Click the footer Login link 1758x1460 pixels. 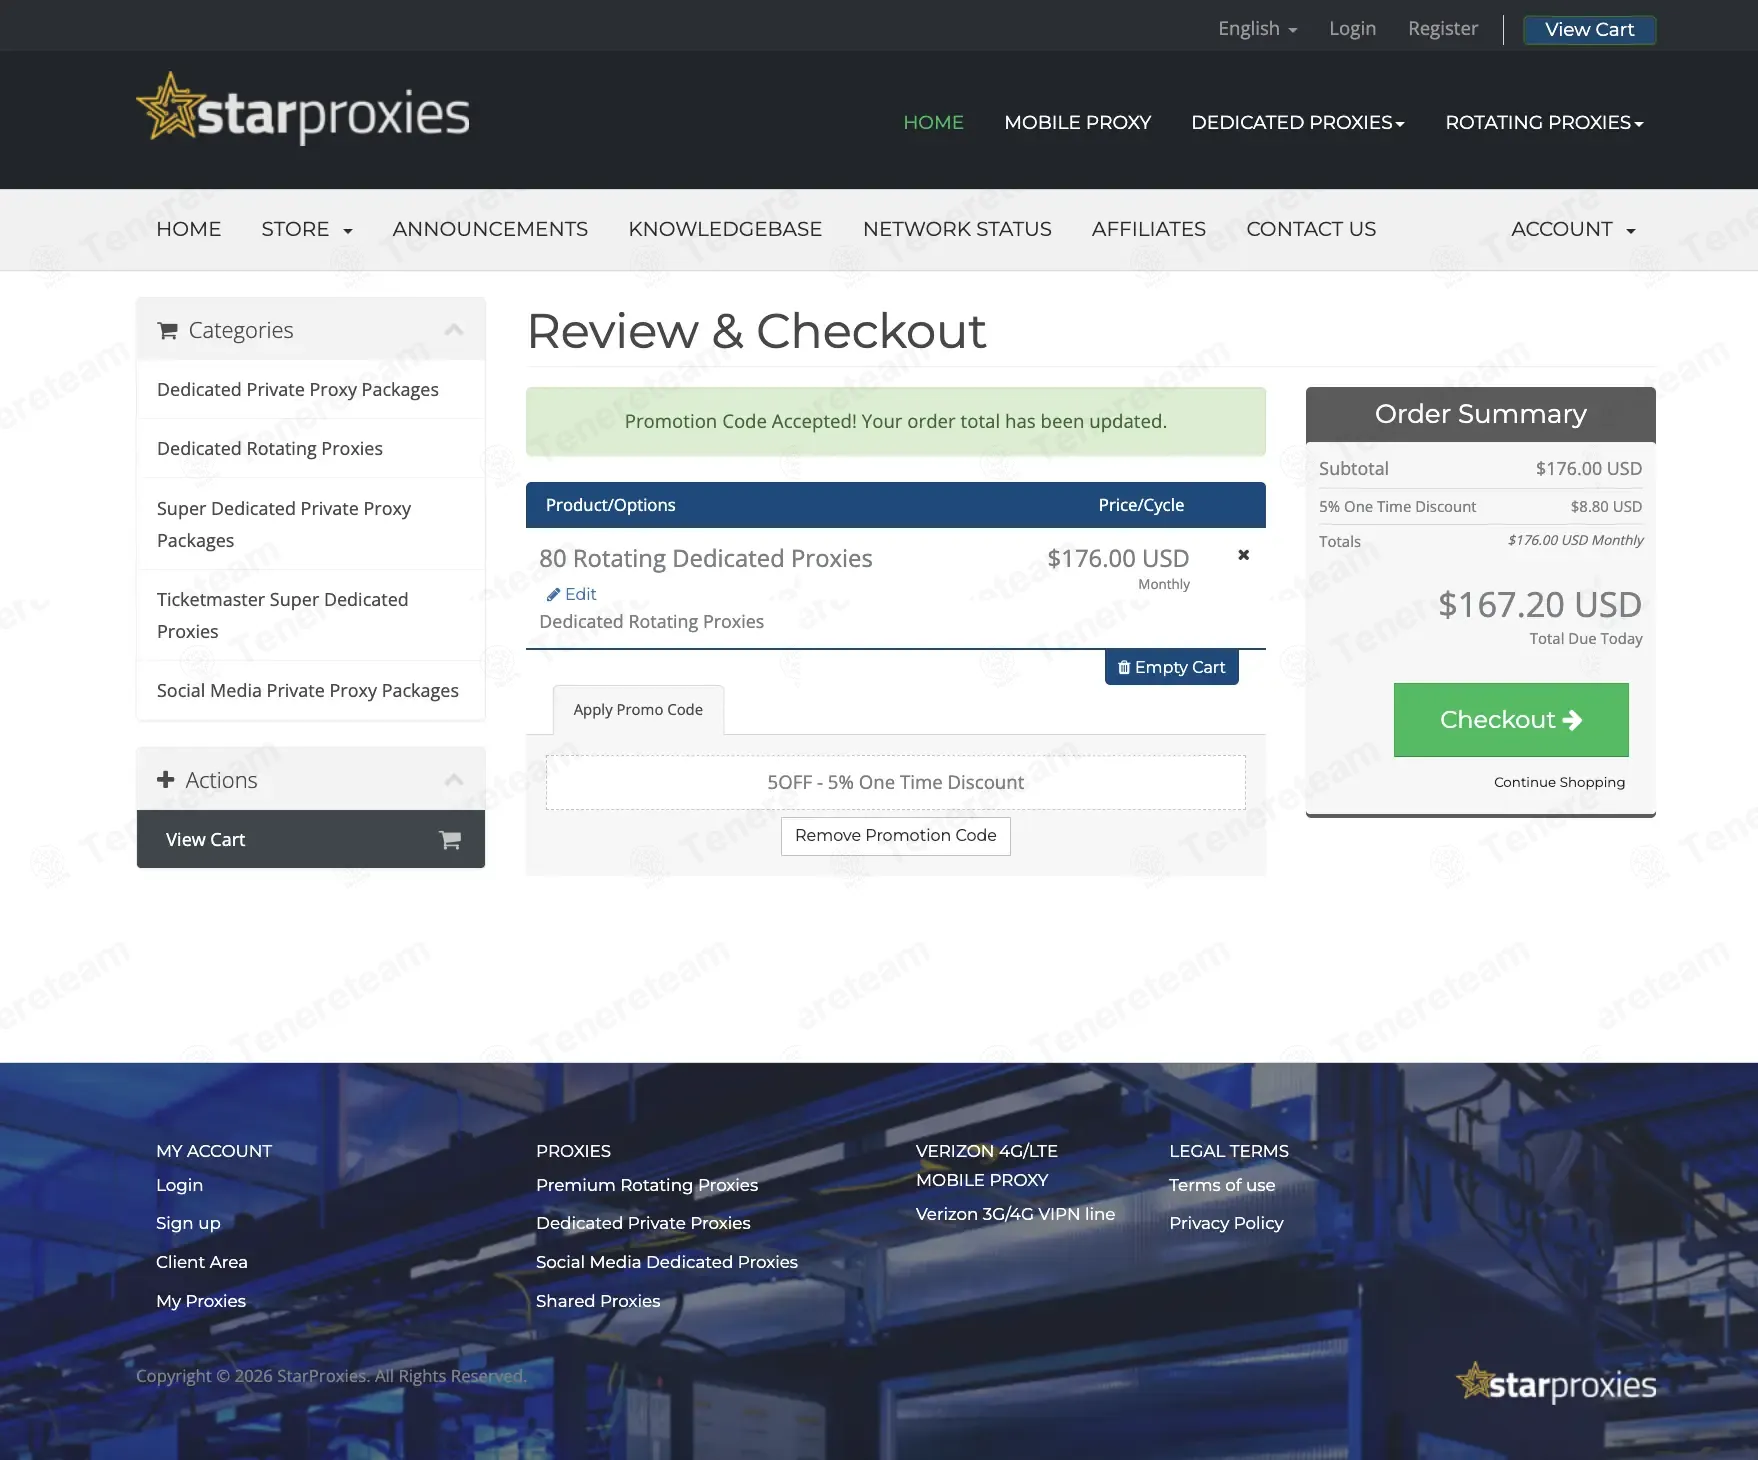[x=180, y=1185]
